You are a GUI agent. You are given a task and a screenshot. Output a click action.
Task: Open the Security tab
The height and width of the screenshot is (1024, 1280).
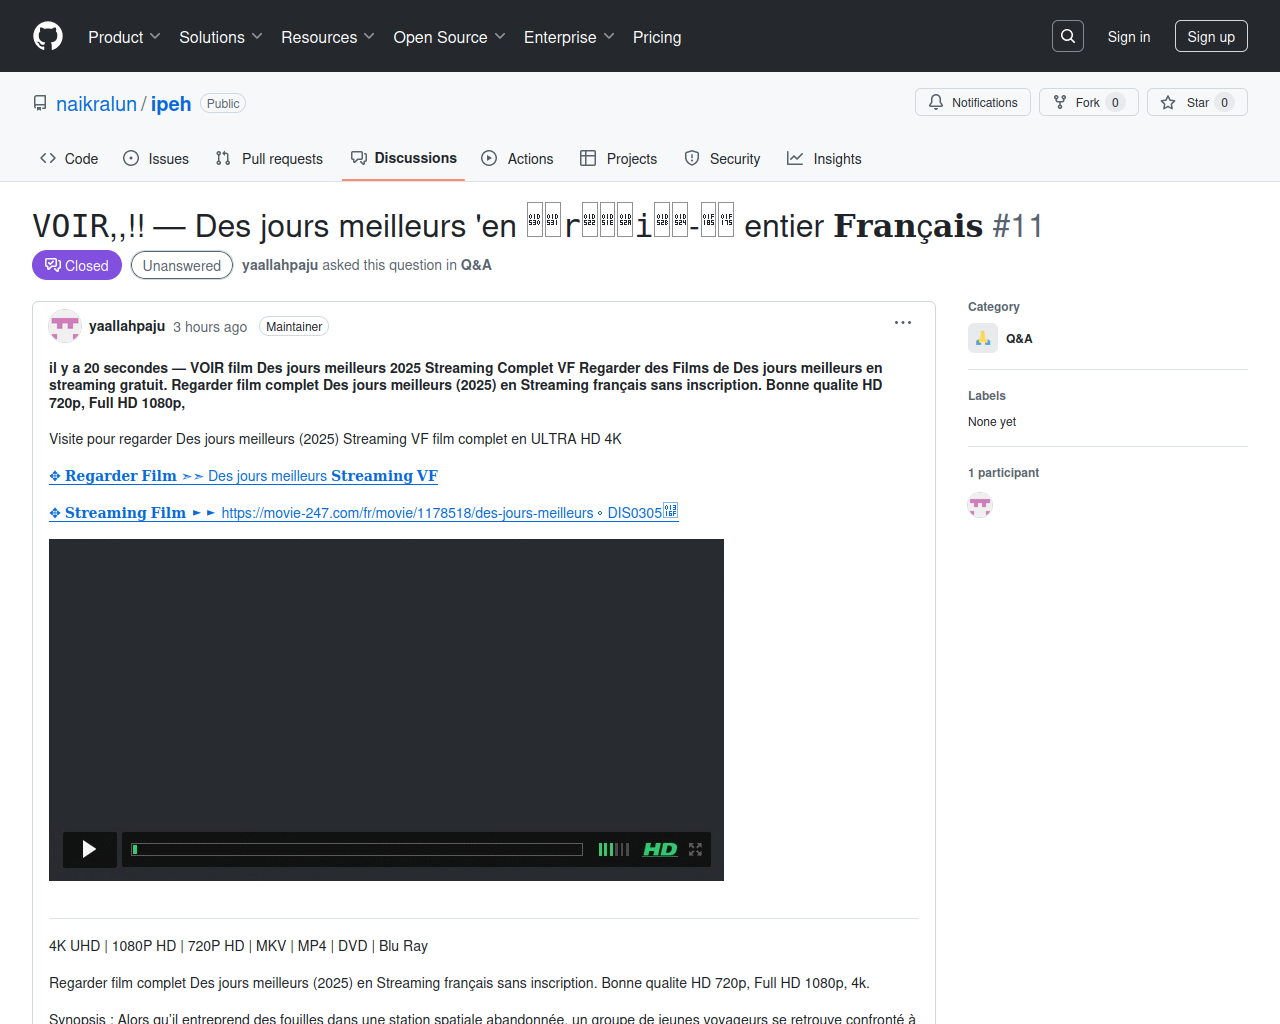722,158
